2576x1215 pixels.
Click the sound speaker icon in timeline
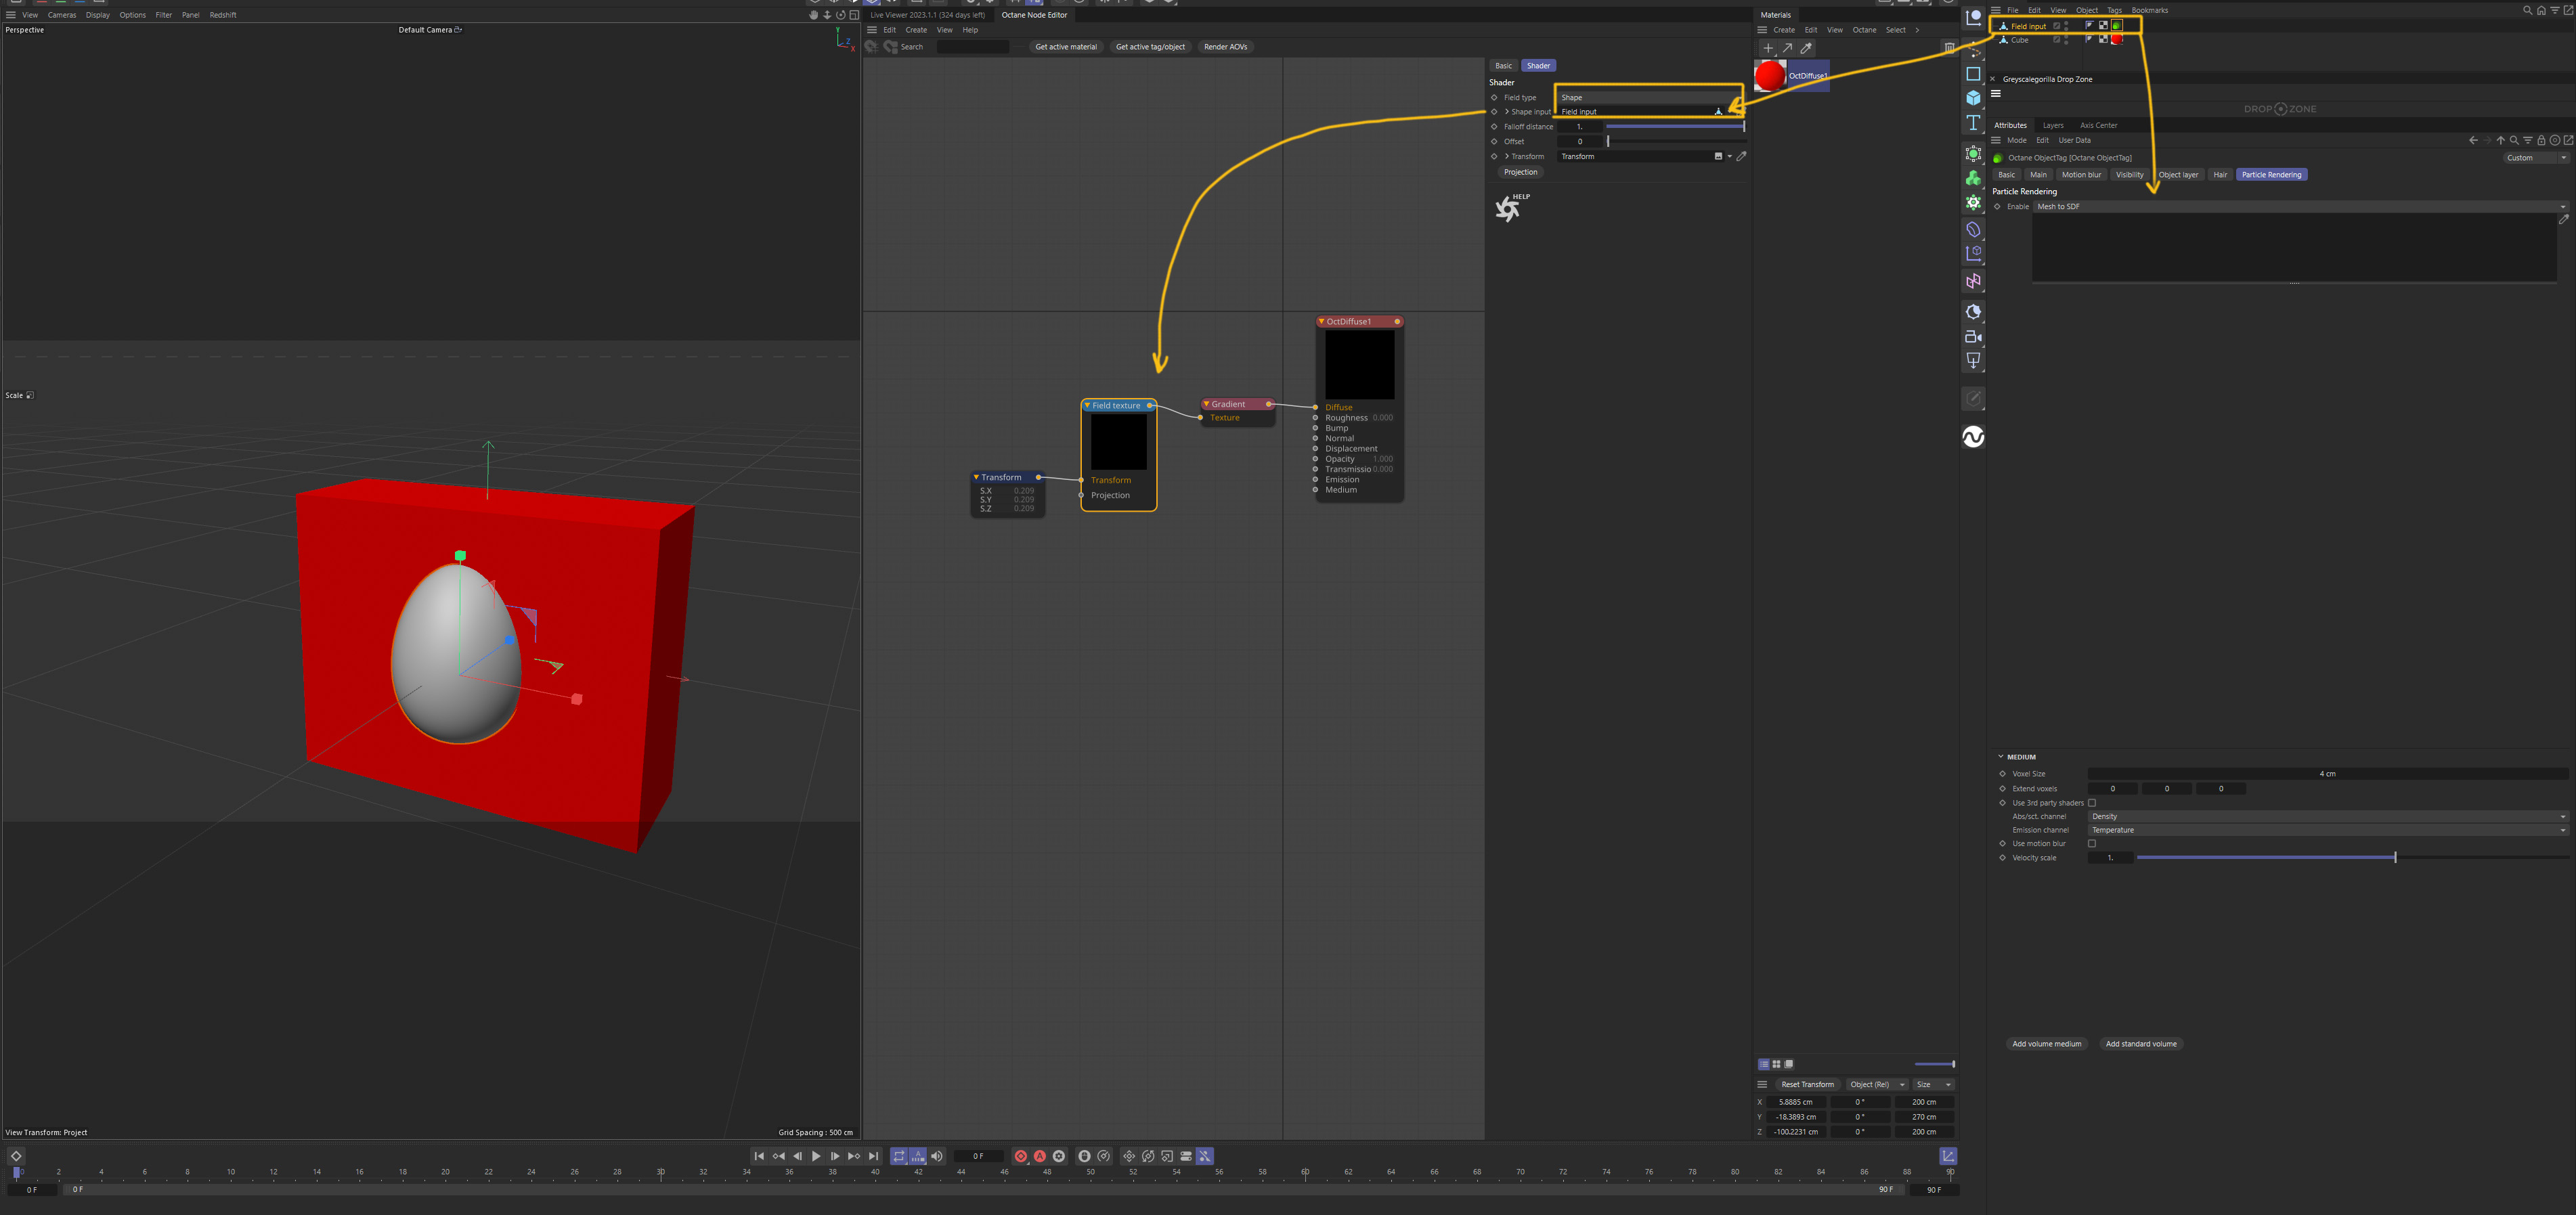coord(937,1156)
